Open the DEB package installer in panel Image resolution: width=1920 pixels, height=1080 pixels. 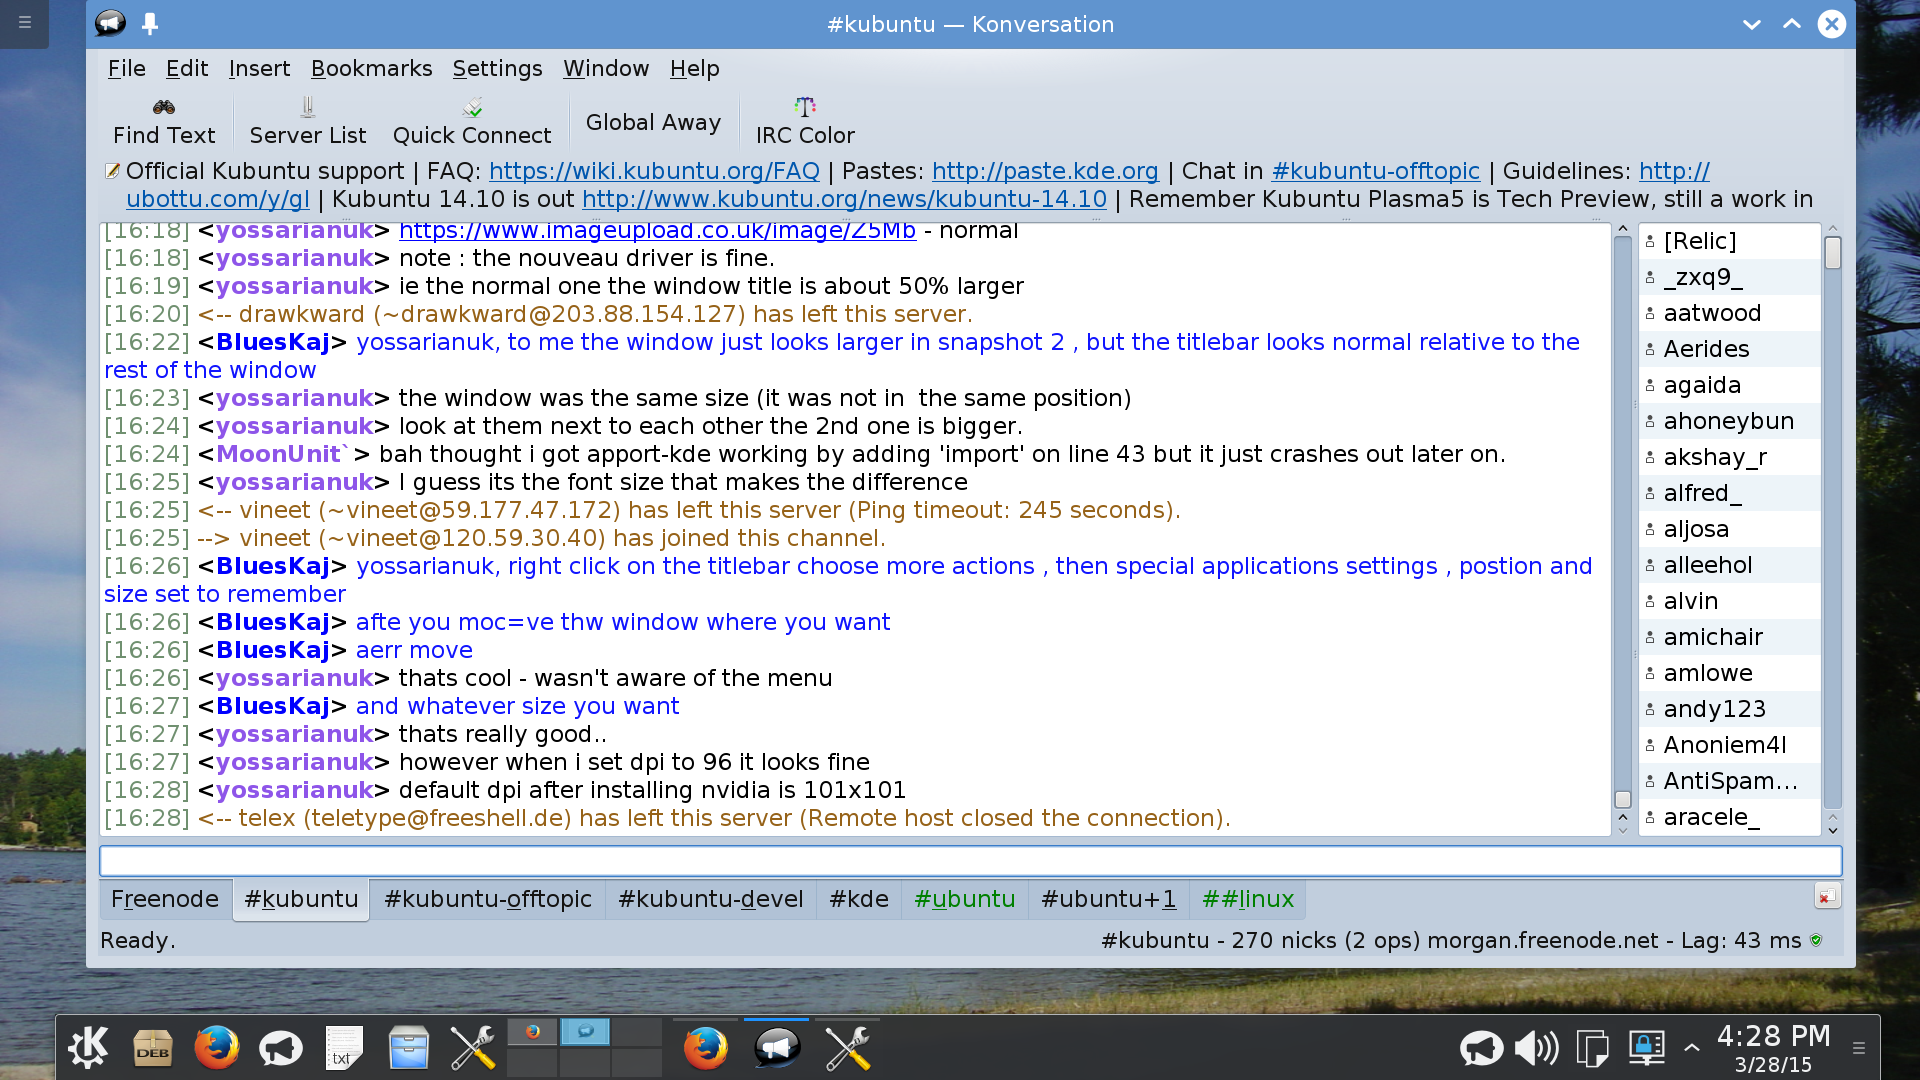[153, 1048]
